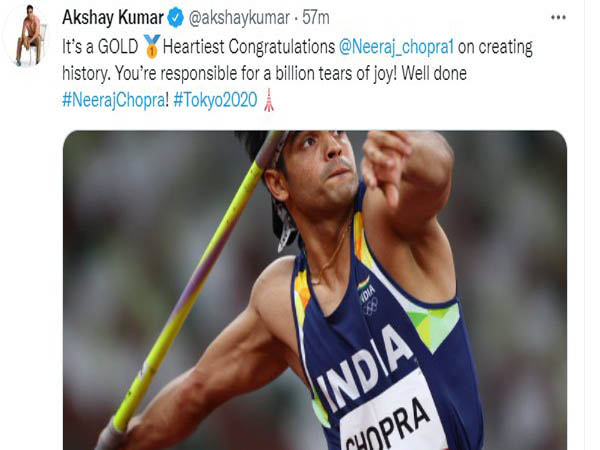
Task: Click the INDIA lettering on the jersey
Action: (x=364, y=368)
